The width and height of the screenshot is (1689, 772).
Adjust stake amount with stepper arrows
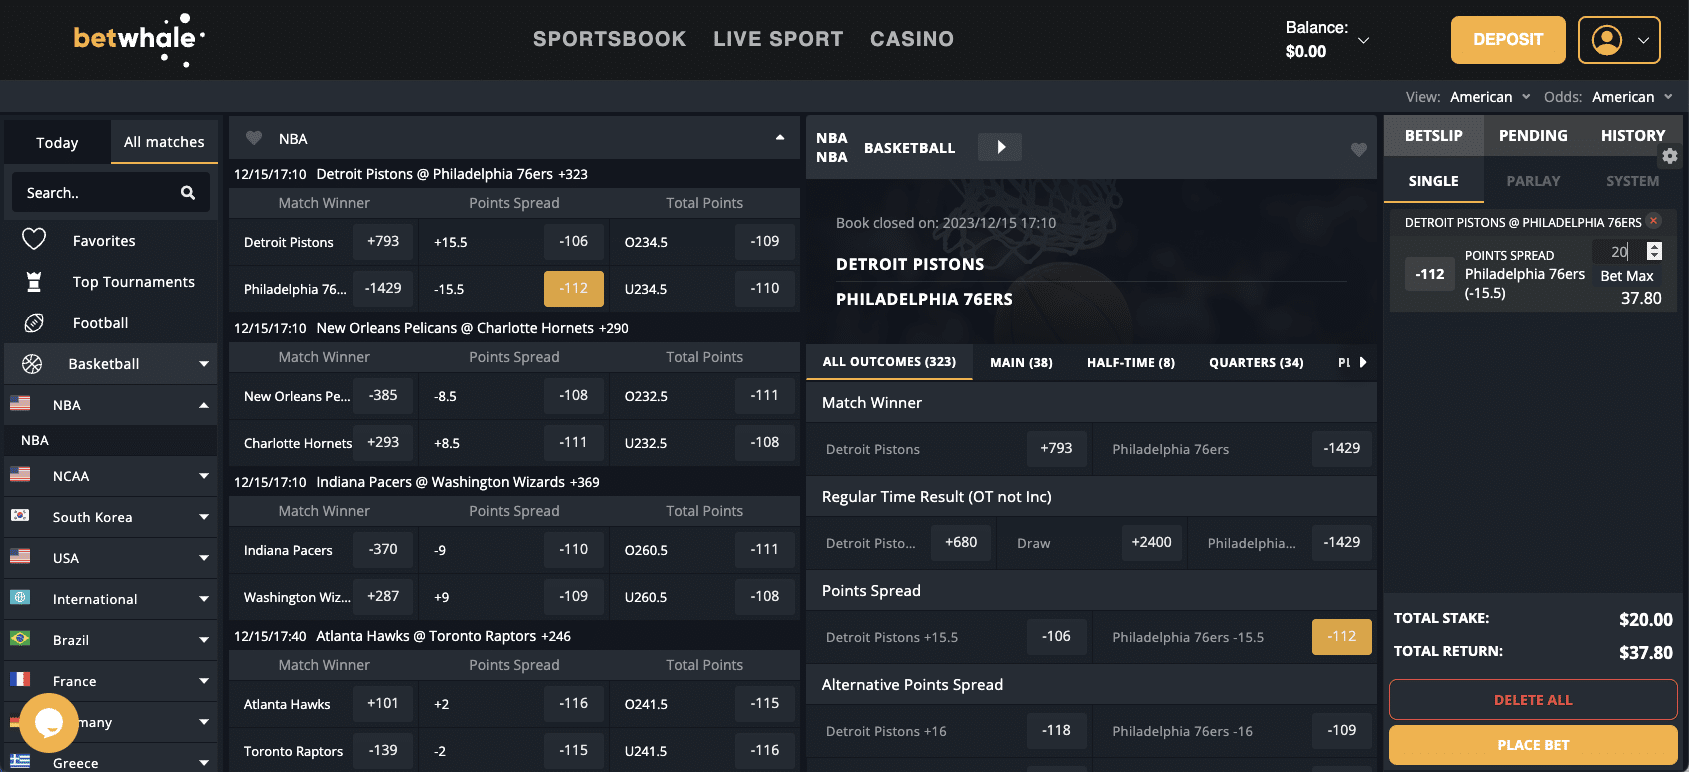coord(1654,251)
